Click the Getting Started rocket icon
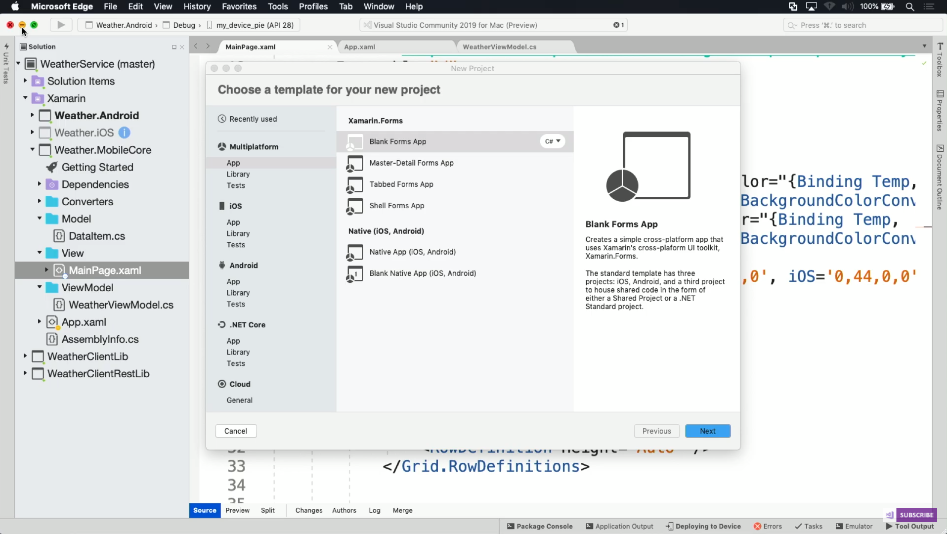947x534 pixels. pos(52,167)
